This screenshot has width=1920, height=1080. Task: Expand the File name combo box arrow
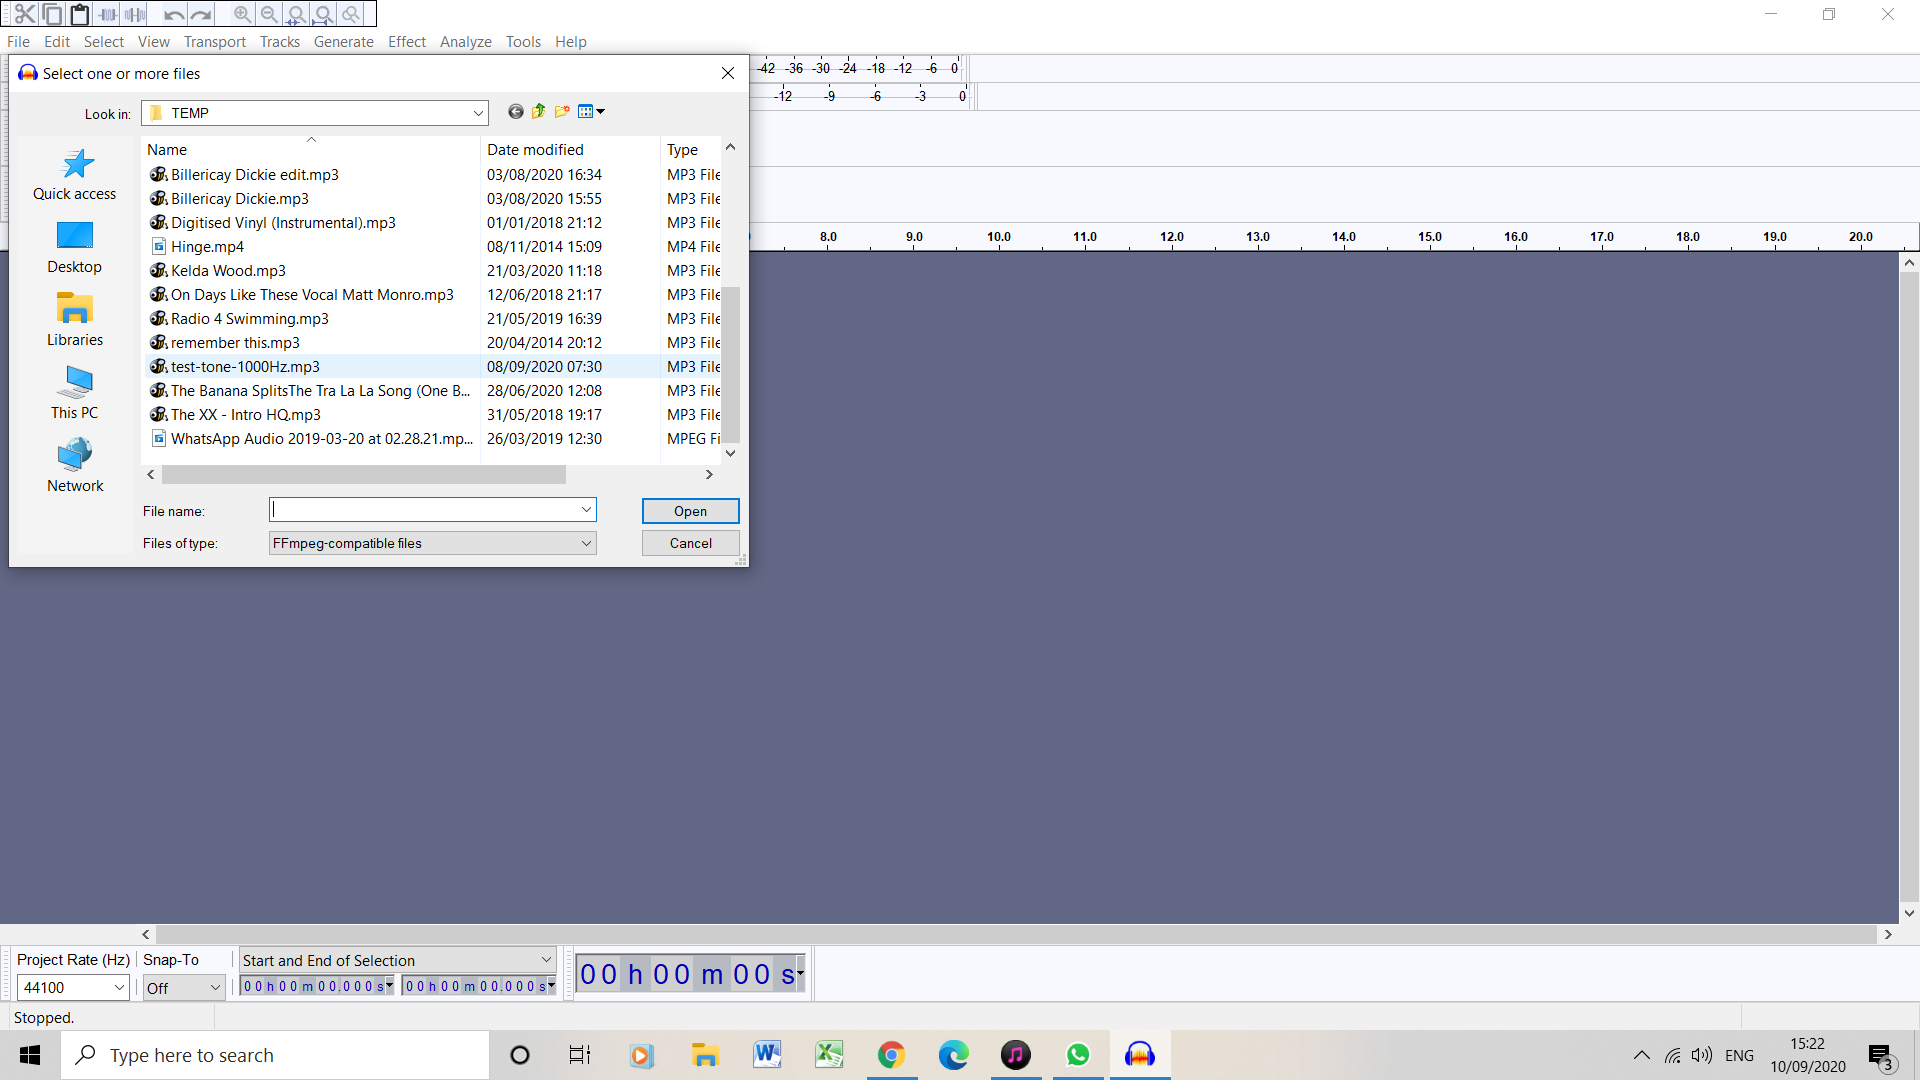pos(586,510)
